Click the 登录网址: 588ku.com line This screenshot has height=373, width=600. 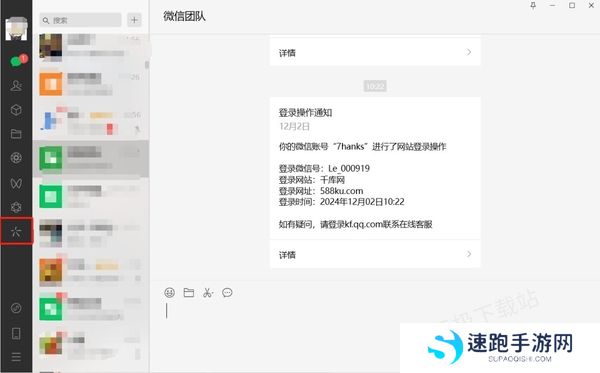coord(321,191)
